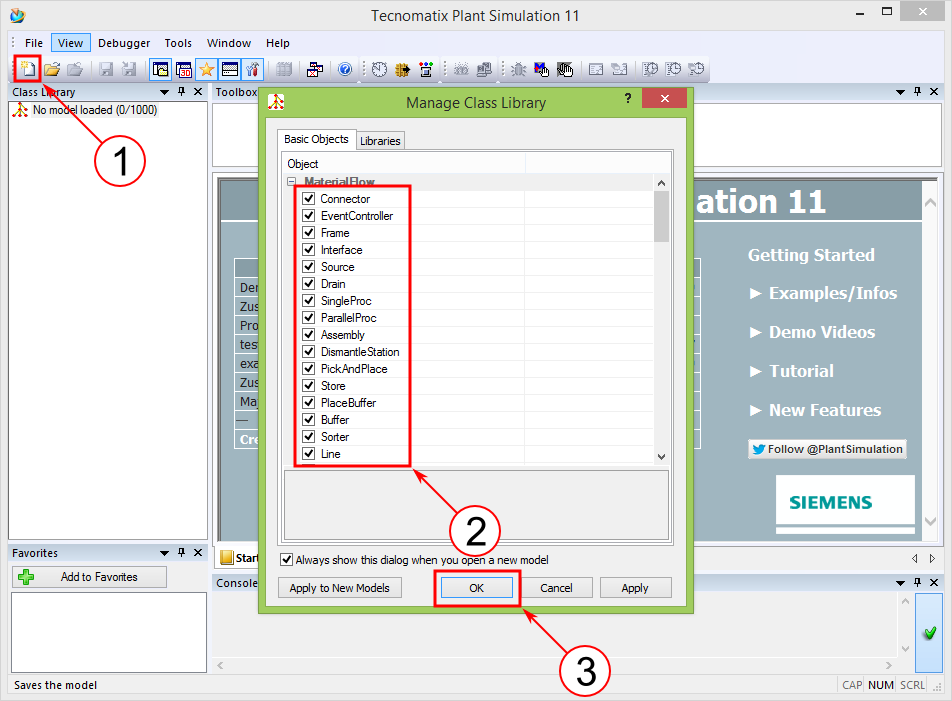The image size is (952, 701).
Task: Toggle the Class Library view toolbar icon
Action: click(161, 69)
